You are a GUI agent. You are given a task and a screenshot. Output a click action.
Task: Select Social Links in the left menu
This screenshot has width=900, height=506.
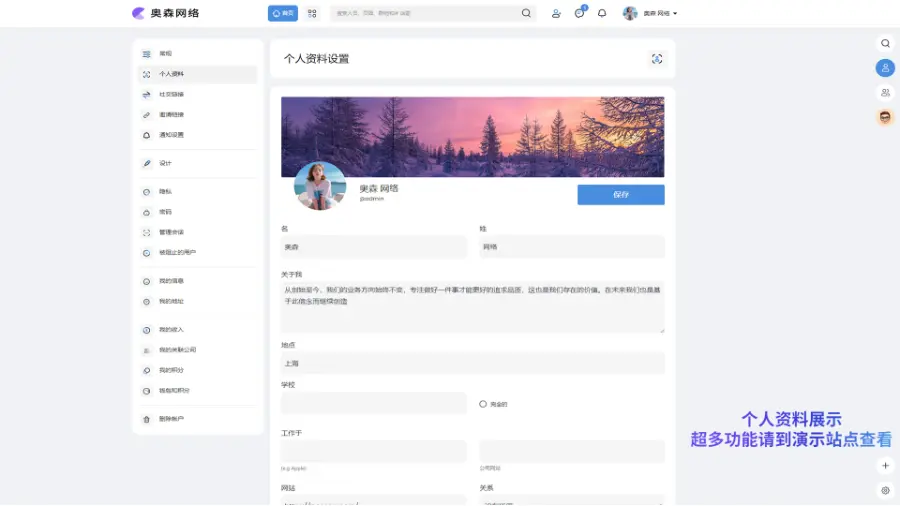[171, 94]
